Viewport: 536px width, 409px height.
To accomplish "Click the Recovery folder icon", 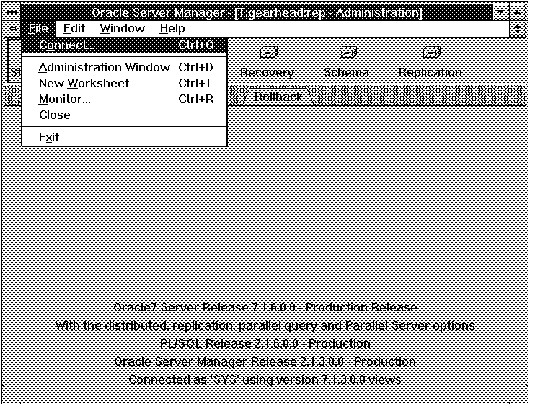I will point(268,53).
